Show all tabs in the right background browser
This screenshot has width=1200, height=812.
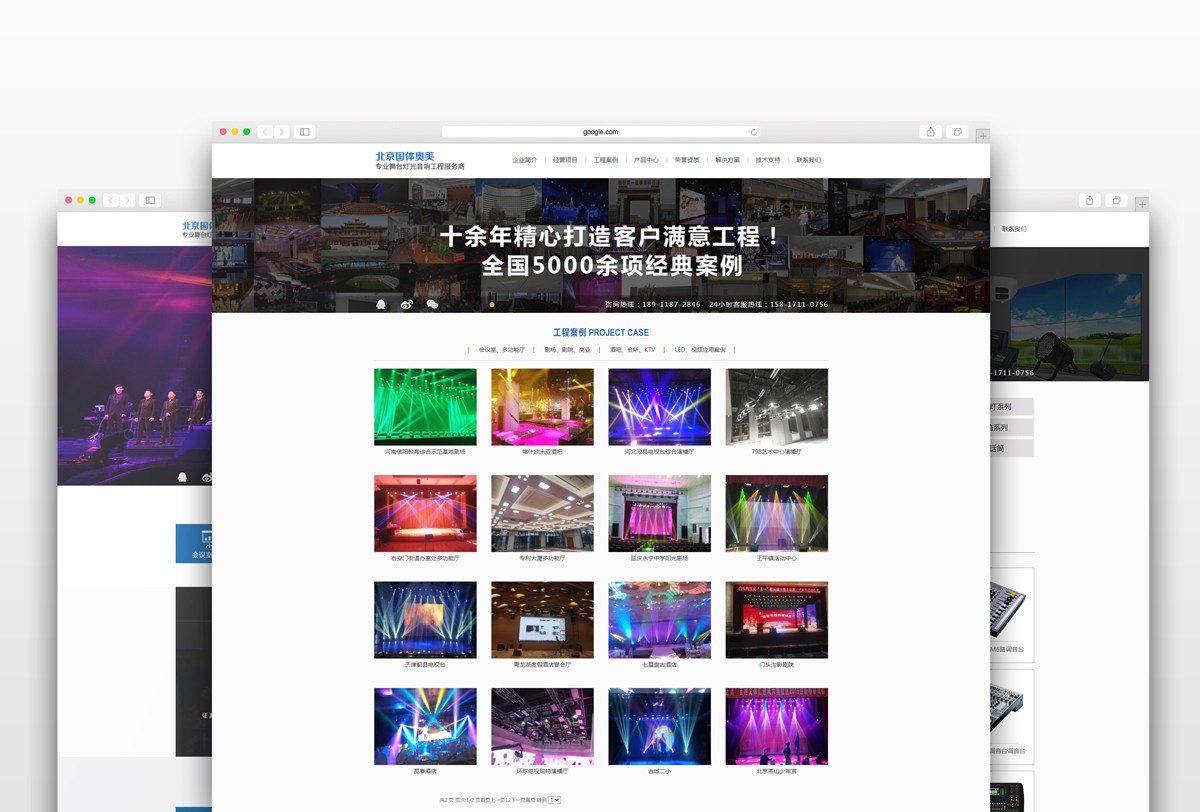pos(1116,200)
